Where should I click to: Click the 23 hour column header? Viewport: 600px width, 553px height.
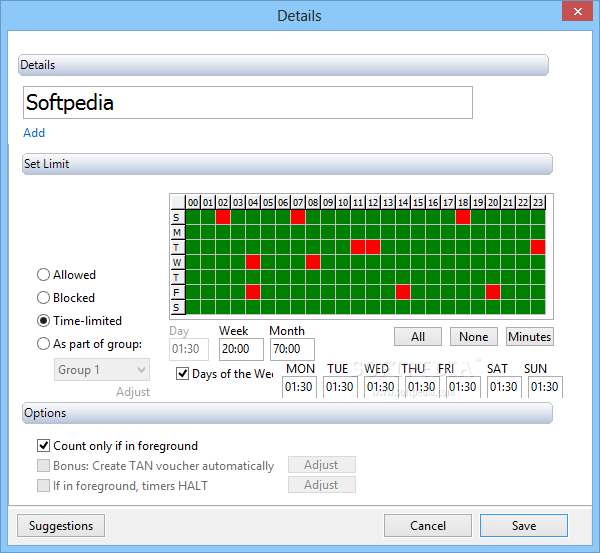tap(538, 202)
